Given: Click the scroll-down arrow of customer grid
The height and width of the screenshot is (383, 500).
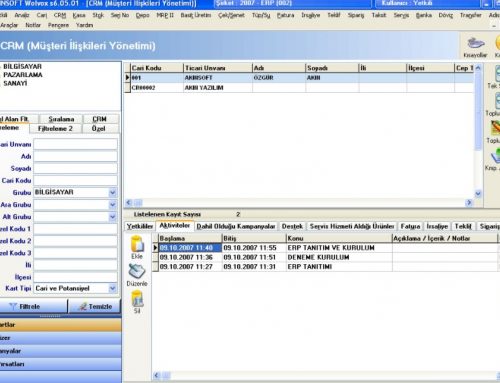Looking at the screenshot, I should (478, 194).
